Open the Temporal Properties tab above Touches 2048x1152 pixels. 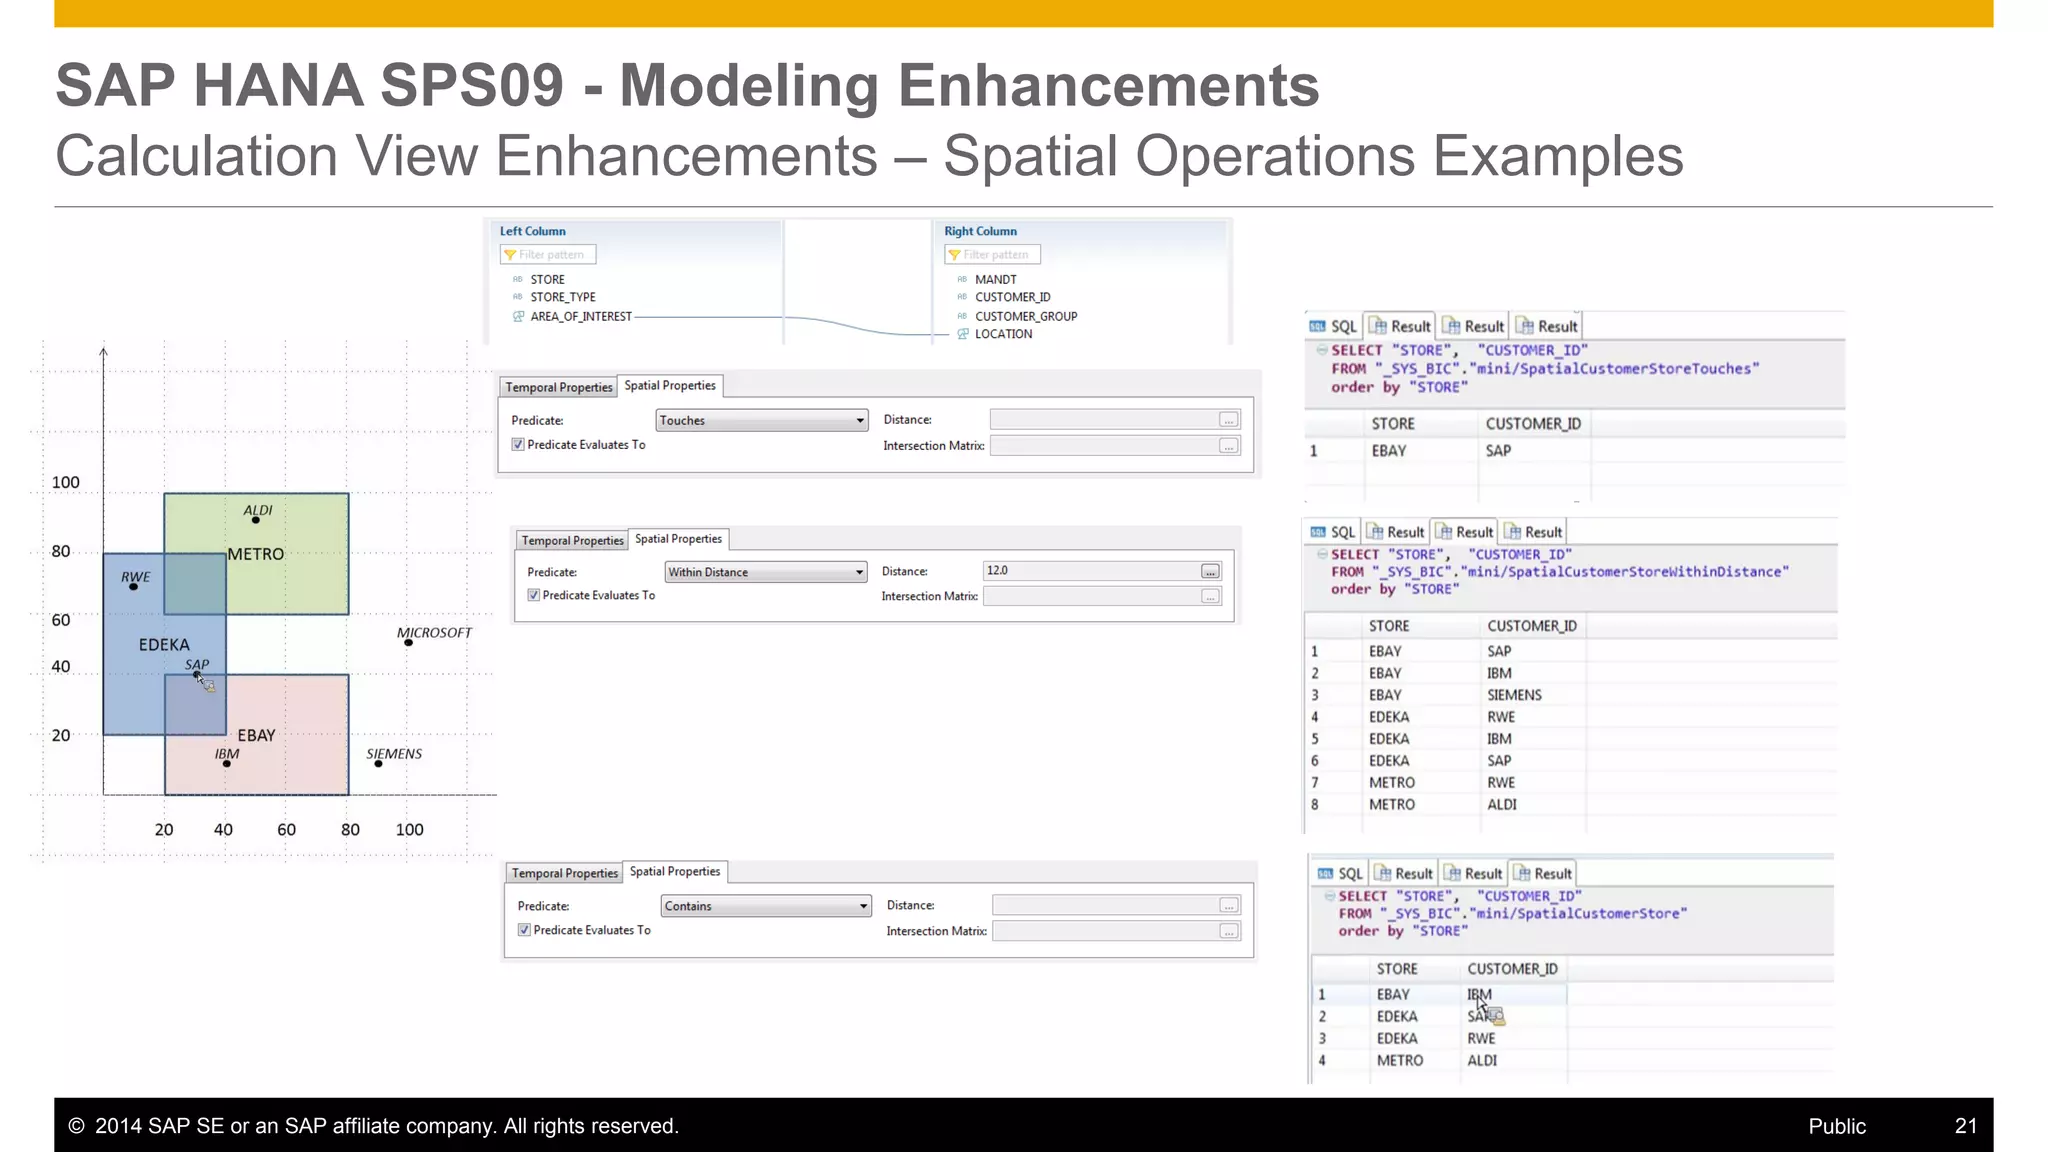[x=558, y=387]
